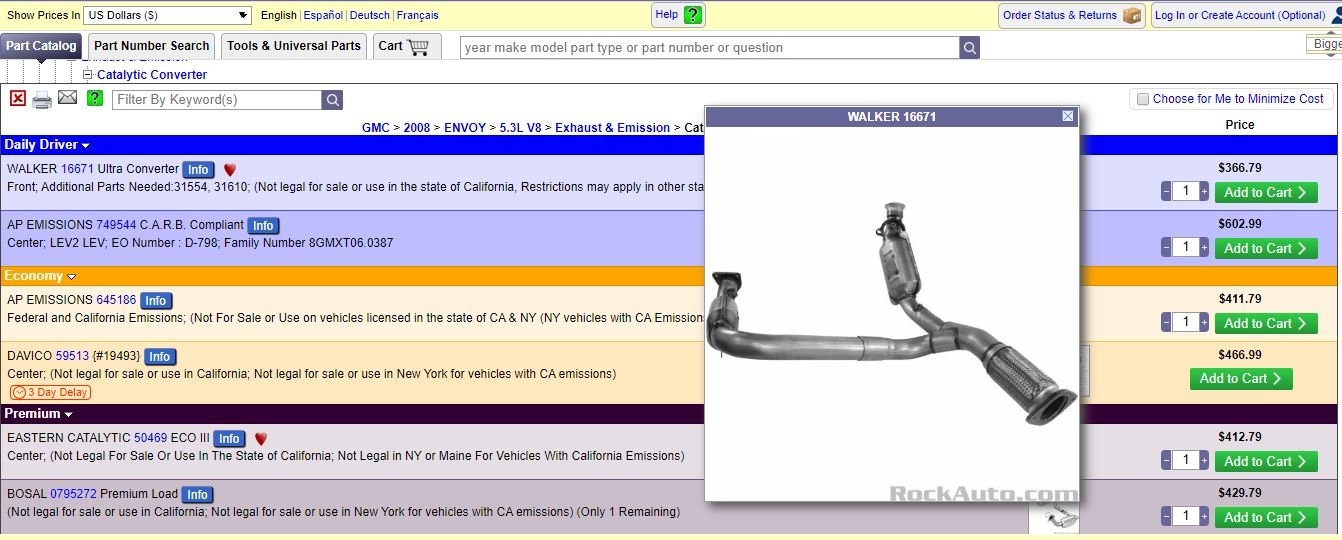Click in the Filter By Keyword field
1342x540 pixels.
coord(217,100)
